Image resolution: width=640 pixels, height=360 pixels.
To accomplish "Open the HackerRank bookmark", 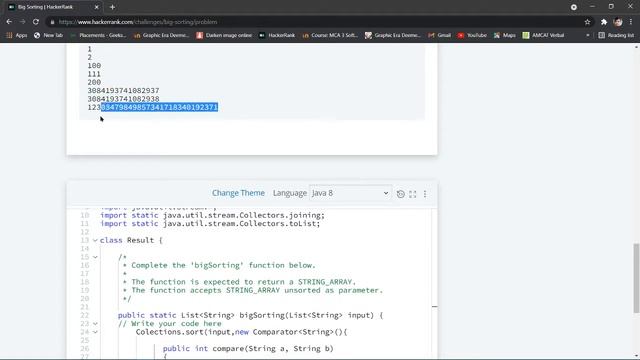I will (277, 36).
